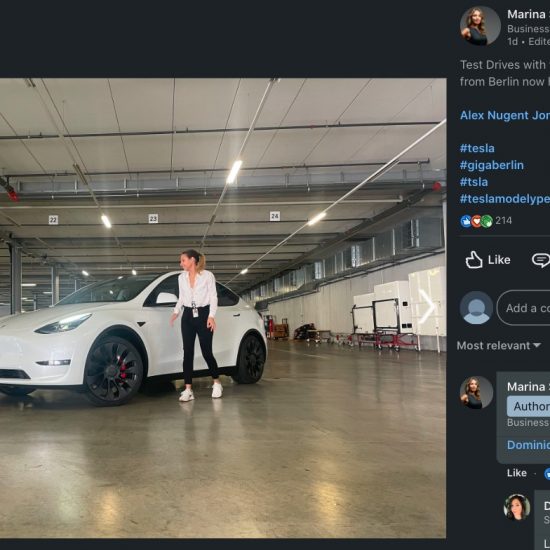Click the Tesla photo in the viewer

click(223, 308)
